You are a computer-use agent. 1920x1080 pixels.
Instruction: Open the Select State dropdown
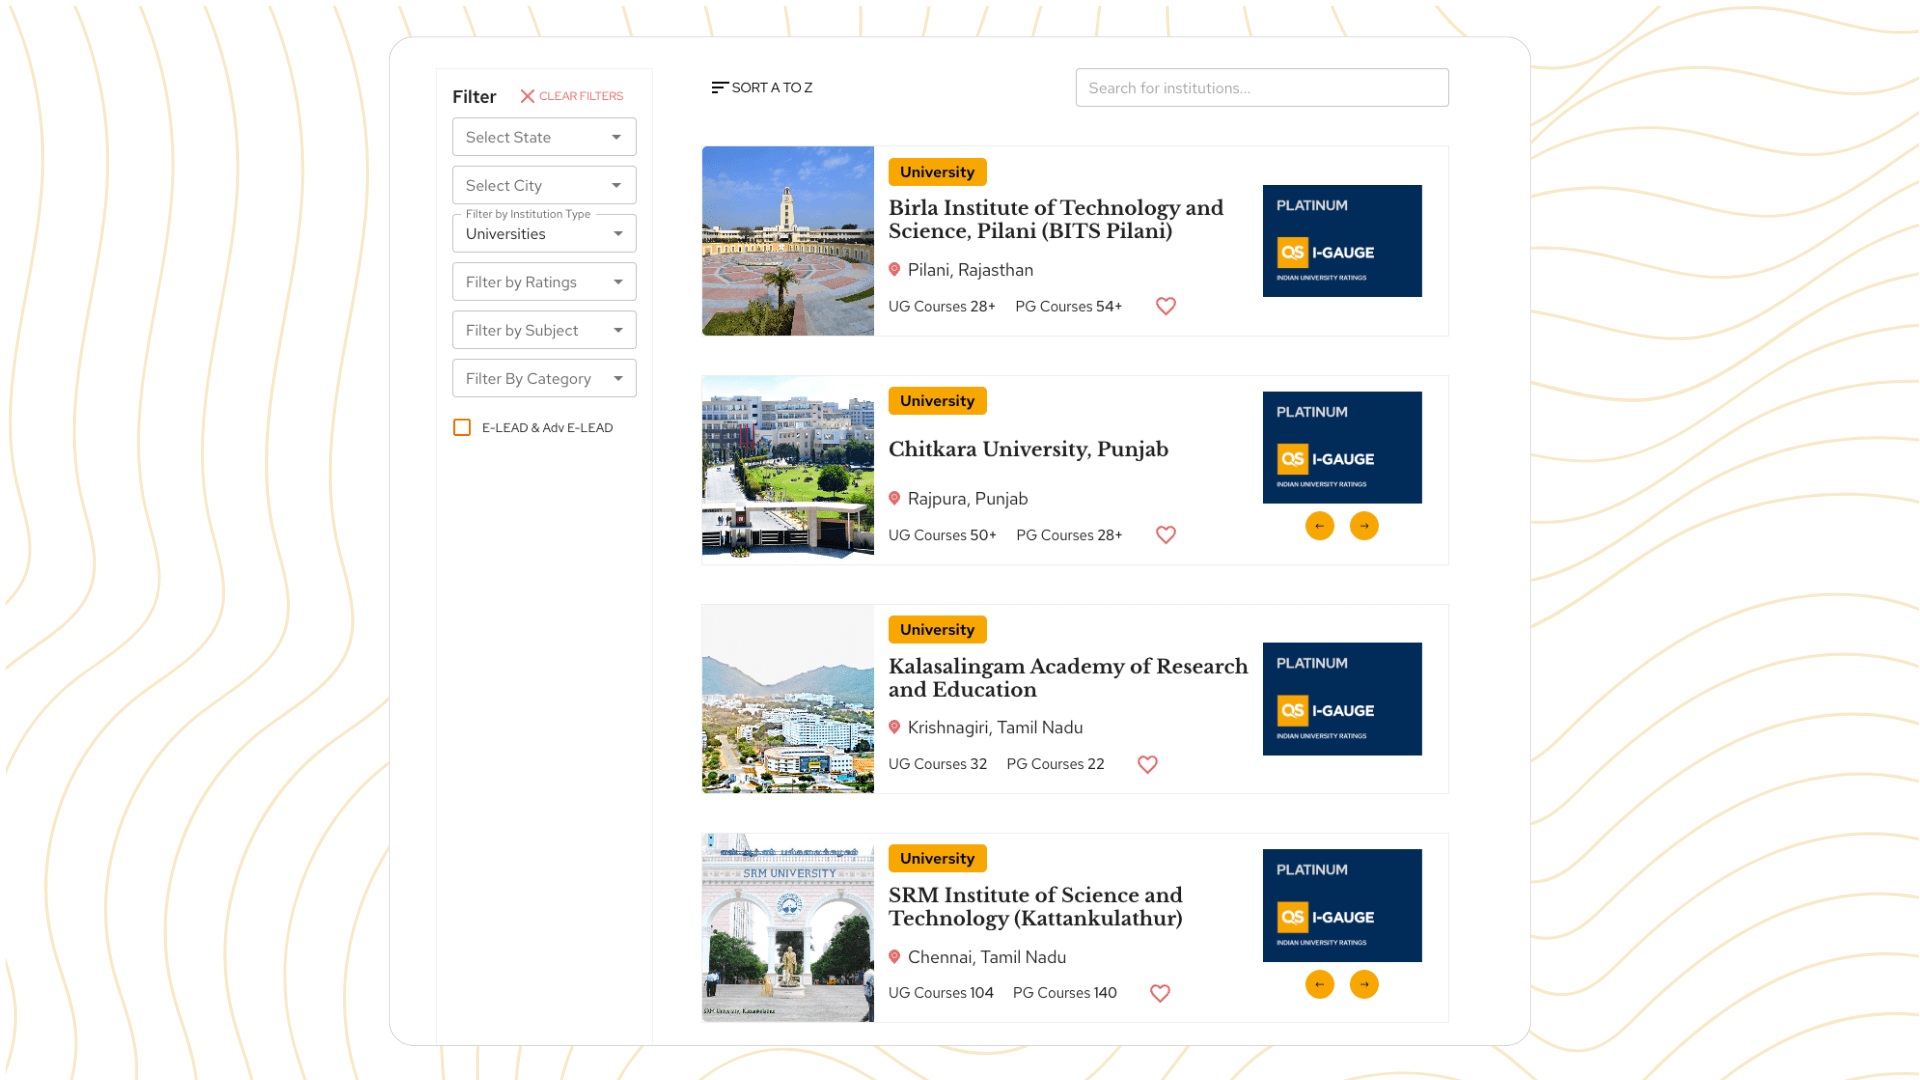click(544, 137)
